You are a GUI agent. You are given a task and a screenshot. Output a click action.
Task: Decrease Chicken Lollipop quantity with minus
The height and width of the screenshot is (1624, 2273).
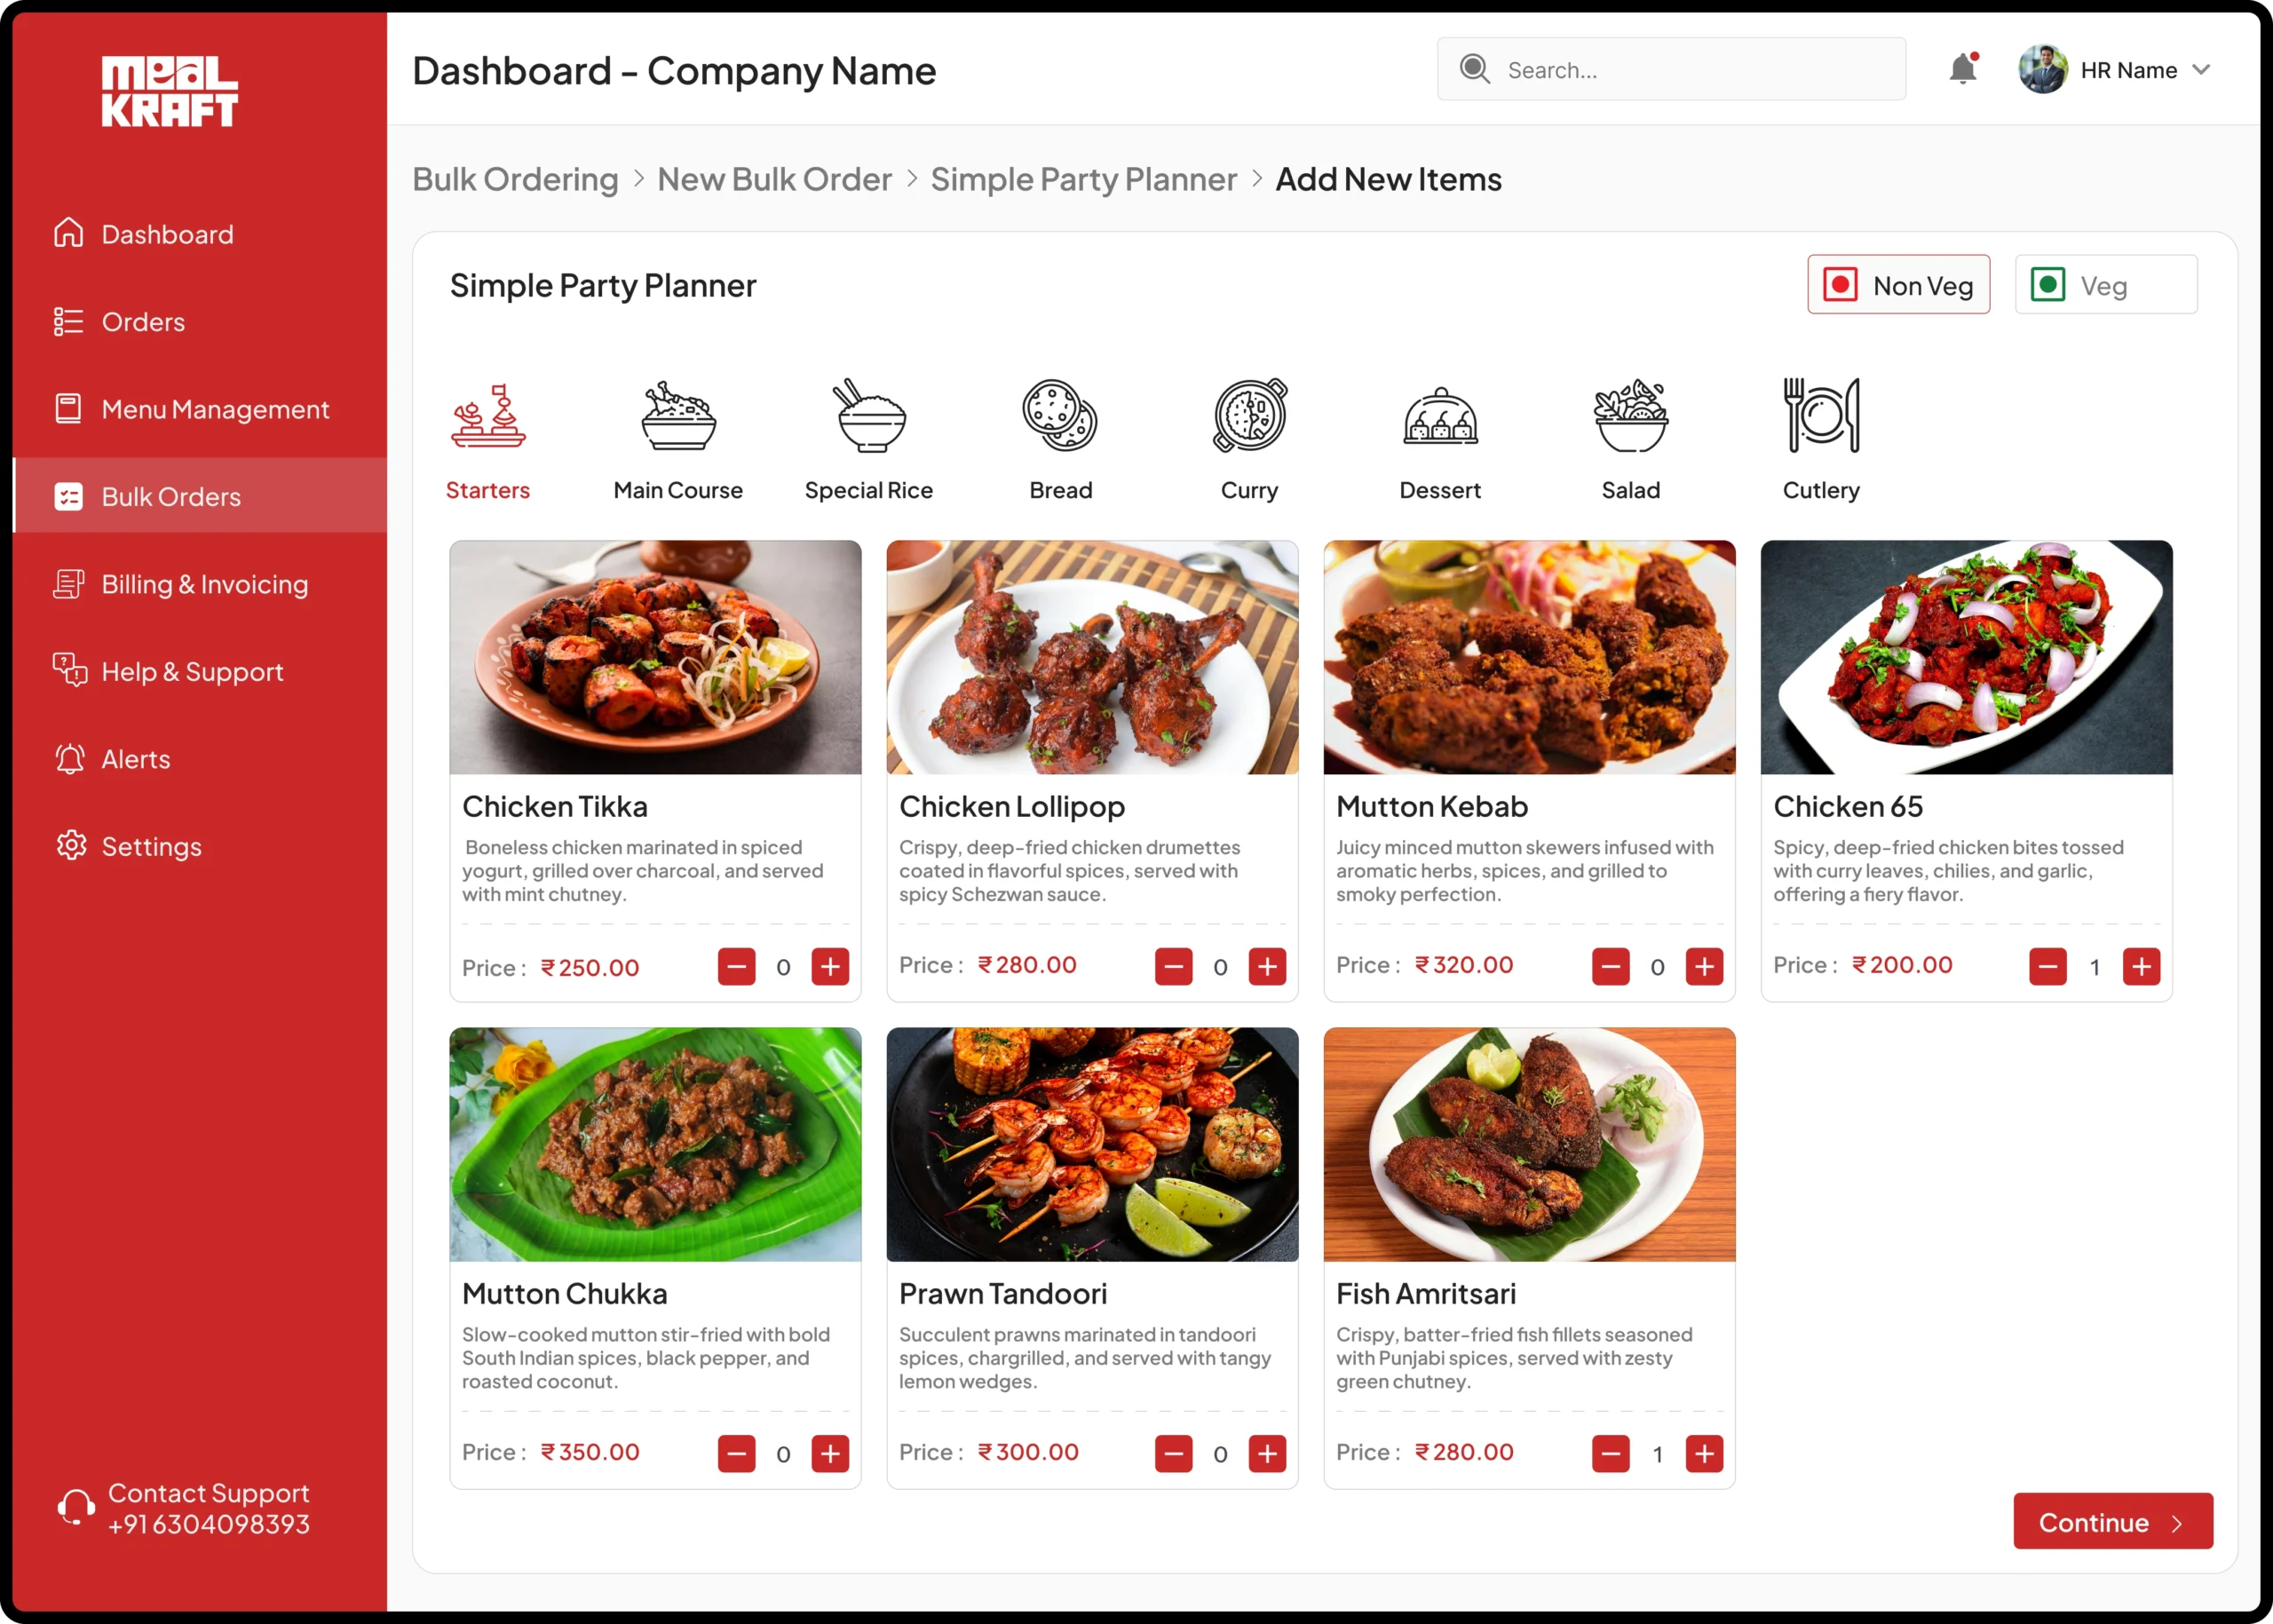tap(1174, 966)
